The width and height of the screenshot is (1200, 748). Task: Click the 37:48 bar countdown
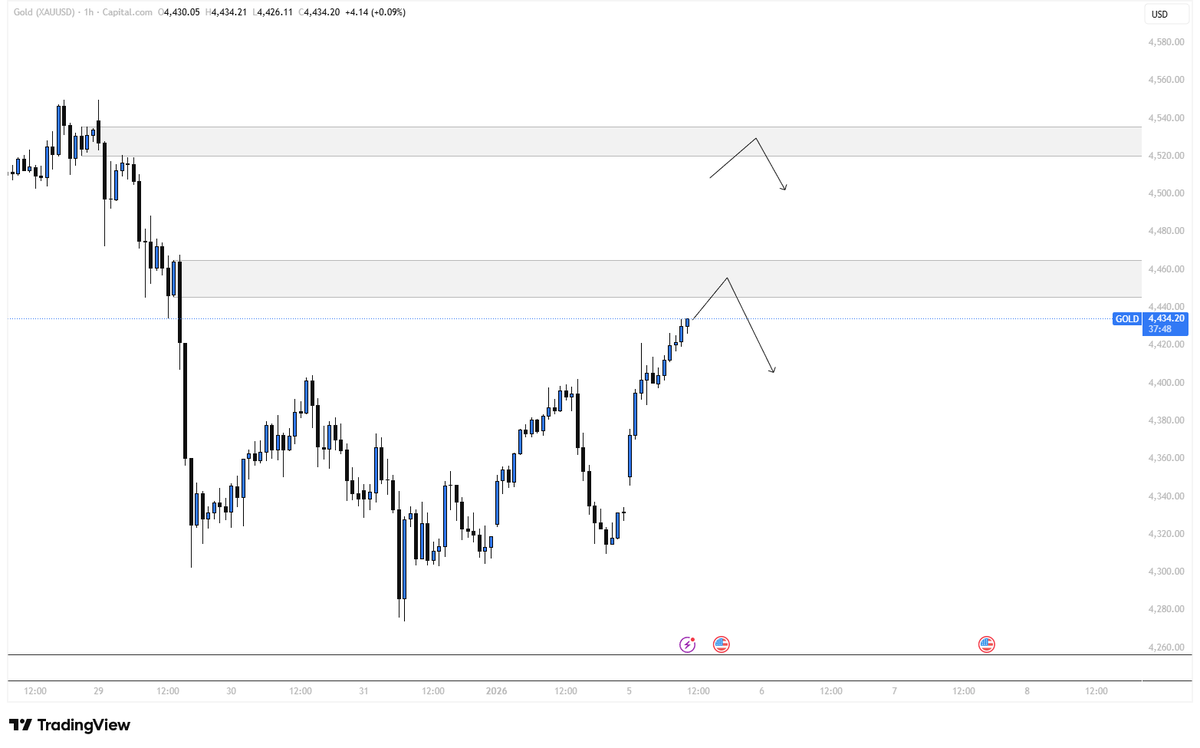pyautogui.click(x=1160, y=329)
